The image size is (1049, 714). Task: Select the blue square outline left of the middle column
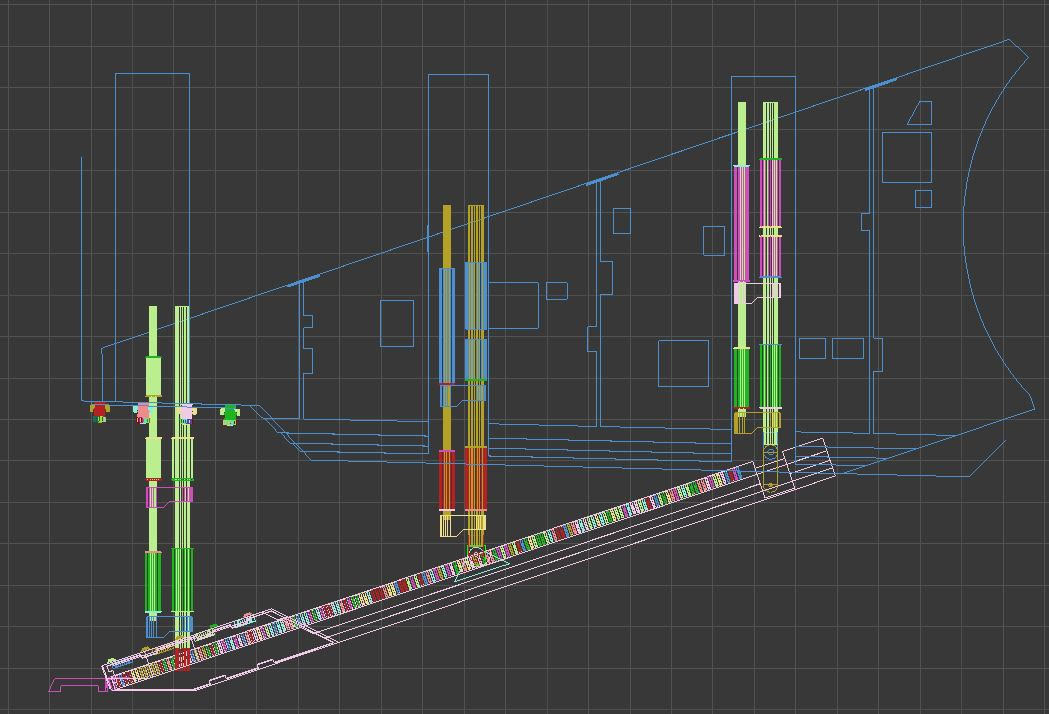pyautogui.click(x=397, y=323)
